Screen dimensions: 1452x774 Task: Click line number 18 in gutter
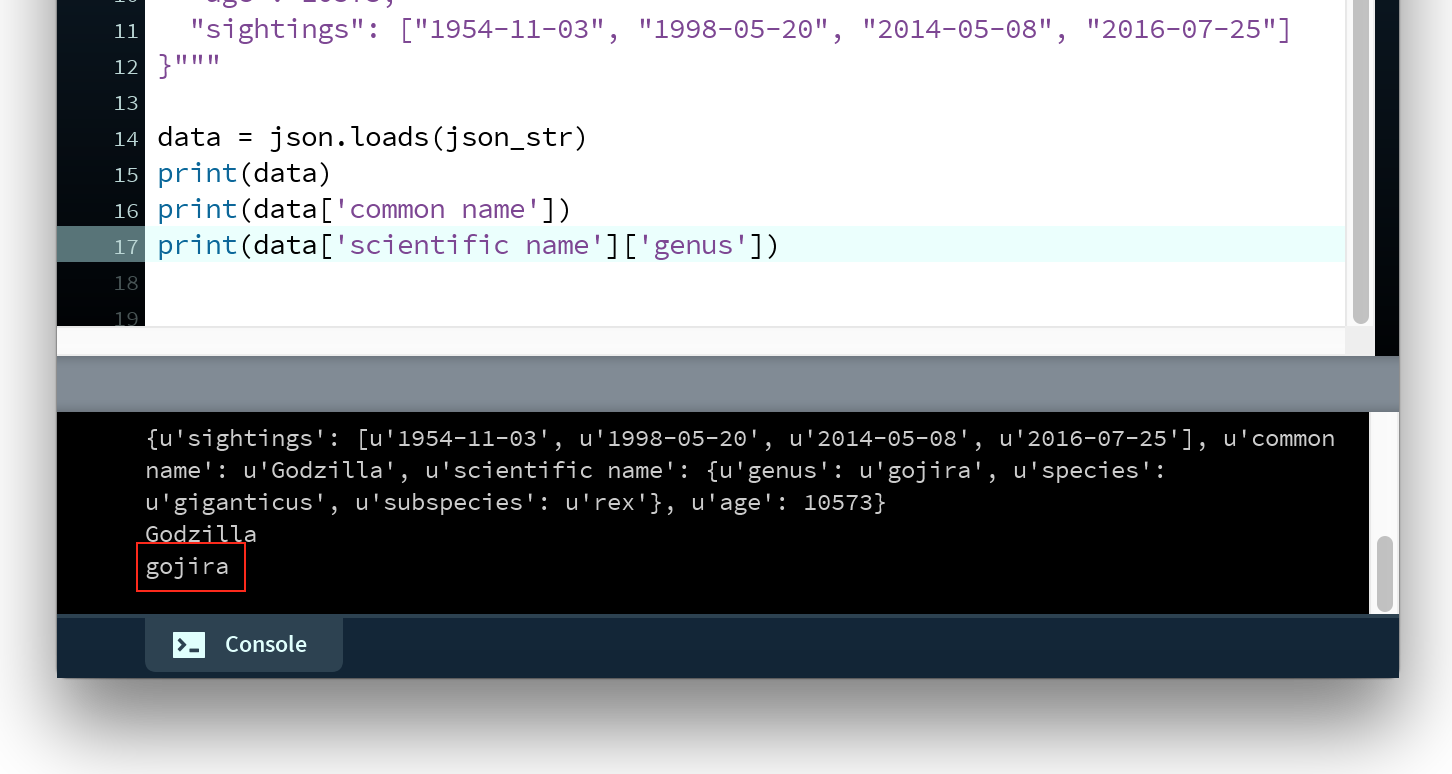(125, 283)
